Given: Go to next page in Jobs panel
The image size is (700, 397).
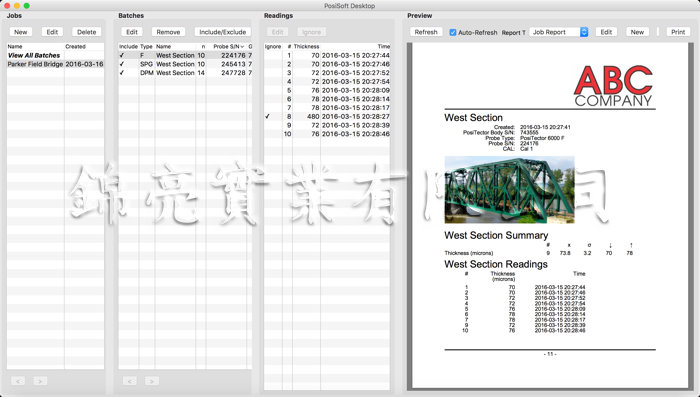Looking at the screenshot, I should pyautogui.click(x=40, y=381).
